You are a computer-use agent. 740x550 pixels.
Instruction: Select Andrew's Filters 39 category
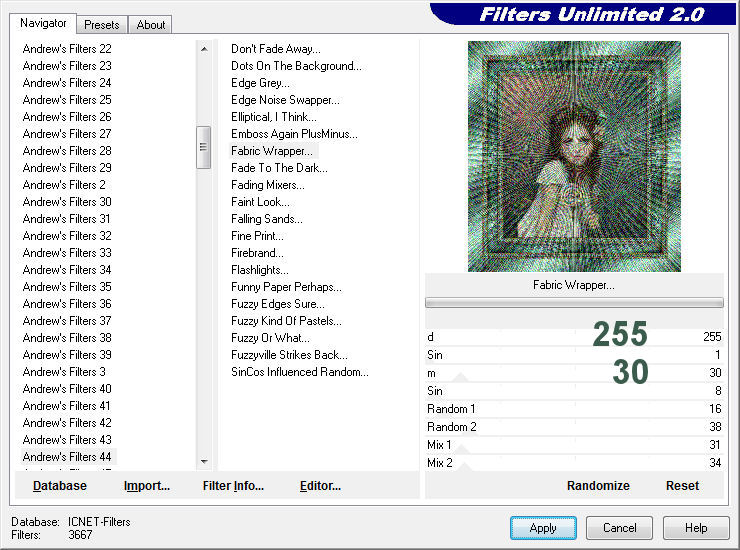67,355
